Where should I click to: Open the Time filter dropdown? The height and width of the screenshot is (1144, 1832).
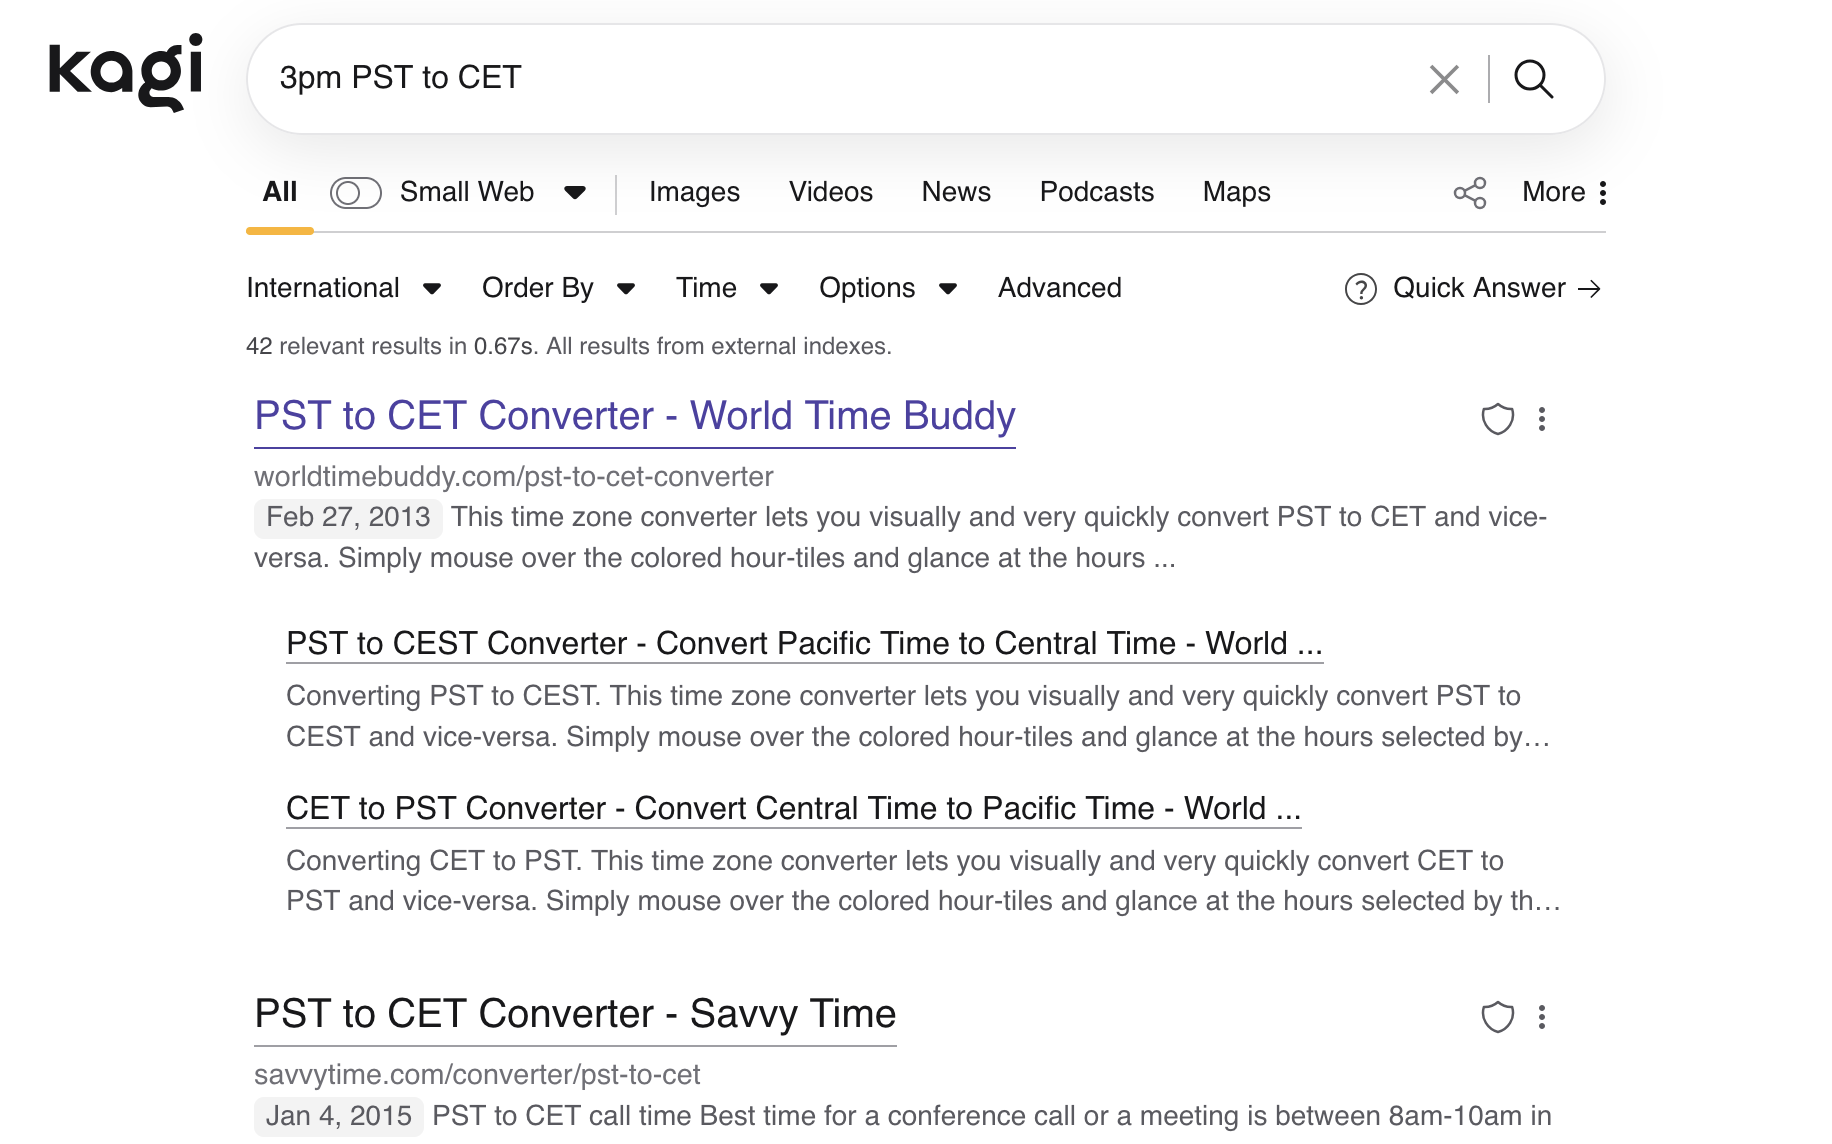click(x=726, y=289)
